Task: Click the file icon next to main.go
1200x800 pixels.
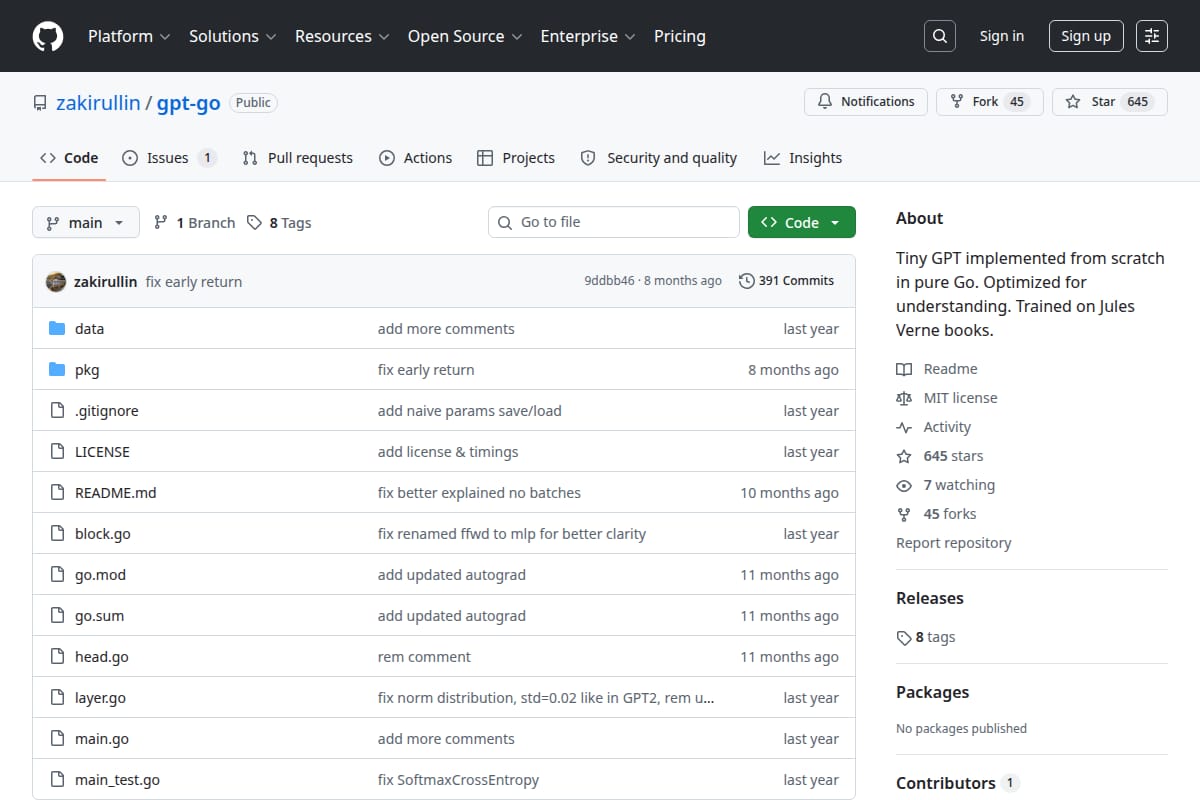Action: pyautogui.click(x=57, y=739)
